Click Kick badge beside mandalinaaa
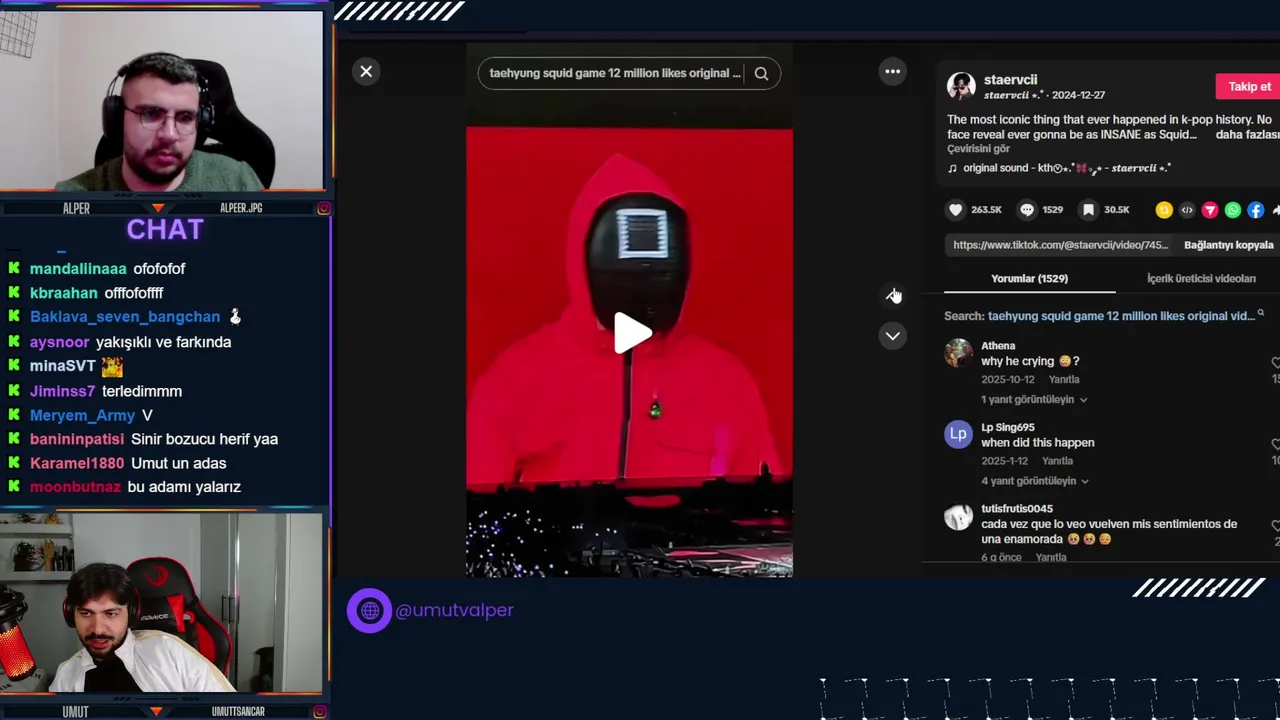This screenshot has height=720, width=1280. point(14,268)
